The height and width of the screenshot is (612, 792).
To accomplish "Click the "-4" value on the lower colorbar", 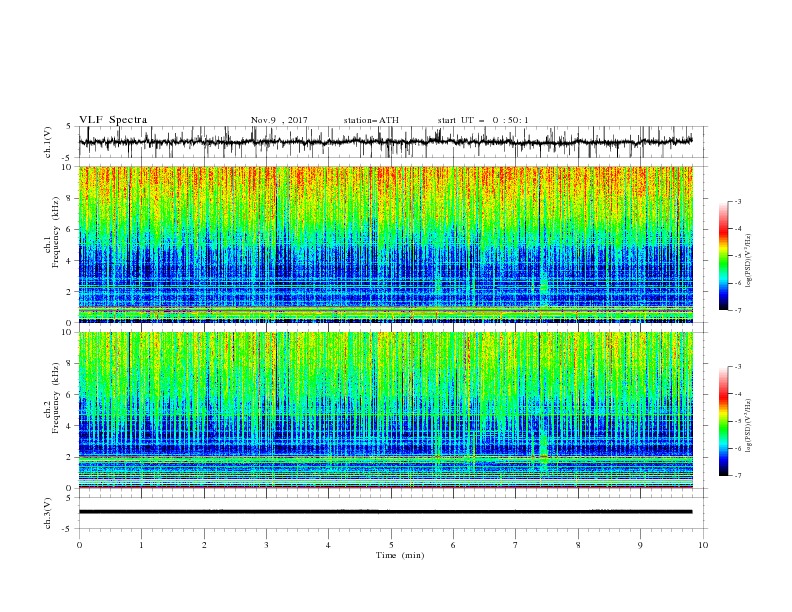I will [x=737, y=394].
